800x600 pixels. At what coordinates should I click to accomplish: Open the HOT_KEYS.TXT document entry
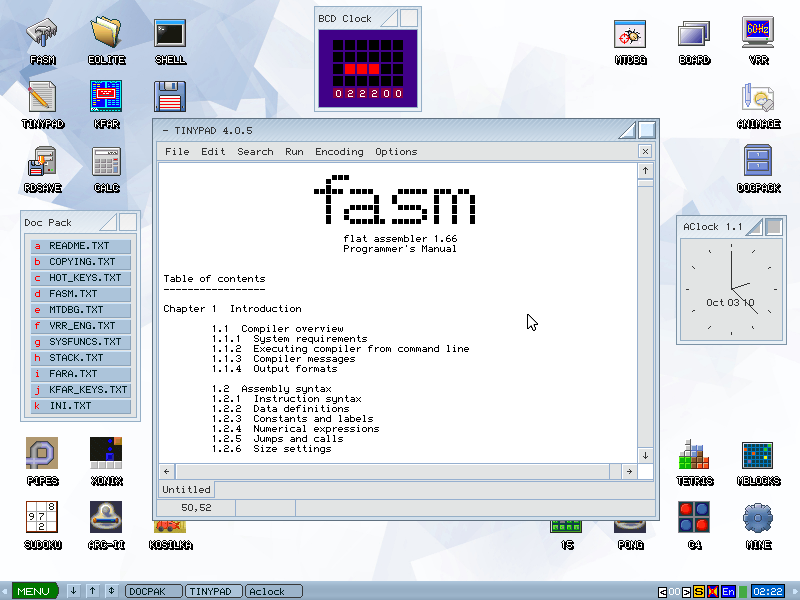point(82,278)
